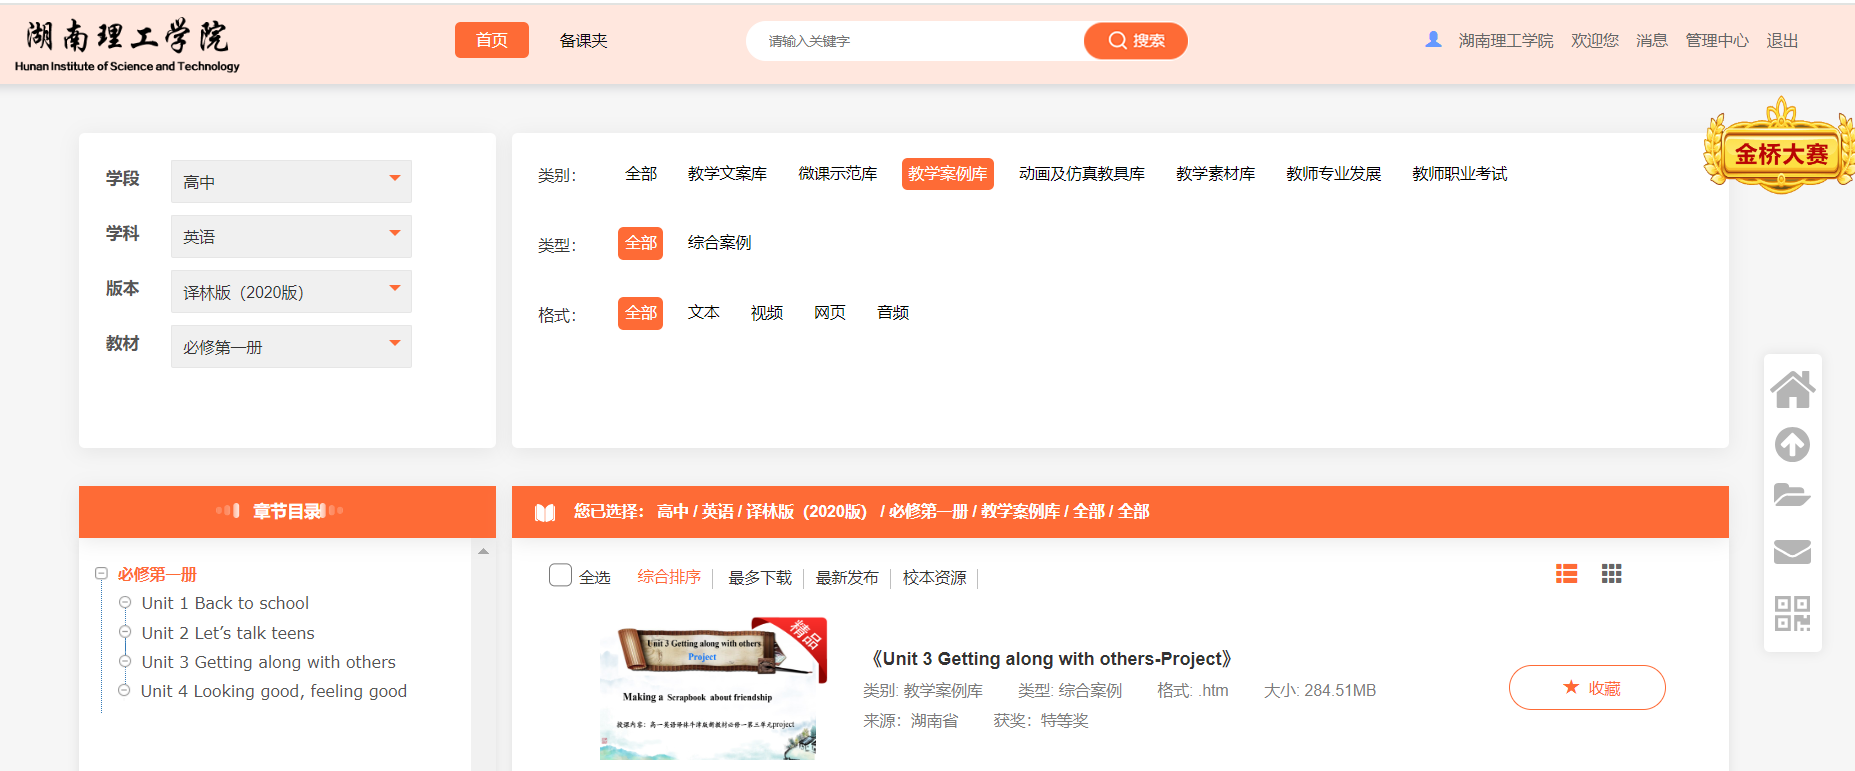Open the 教材 dropdown showing 必修第一册
The height and width of the screenshot is (771, 1855).
pos(291,347)
